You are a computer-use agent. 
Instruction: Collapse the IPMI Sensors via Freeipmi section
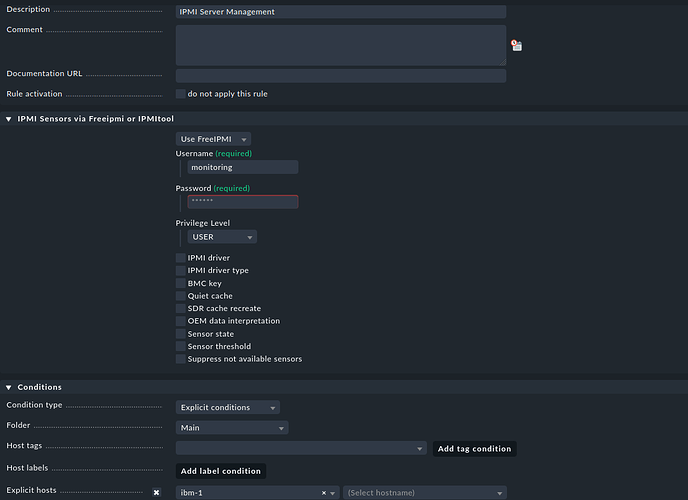(x=8, y=119)
